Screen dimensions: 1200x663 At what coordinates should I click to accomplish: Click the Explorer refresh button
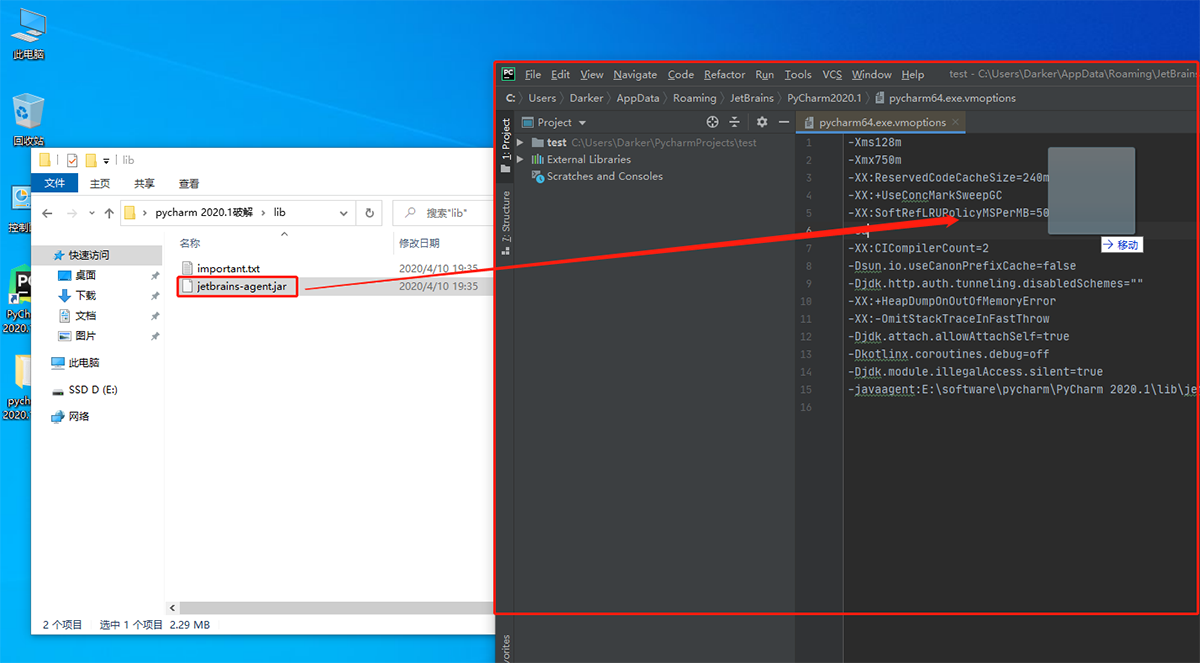click(x=370, y=213)
